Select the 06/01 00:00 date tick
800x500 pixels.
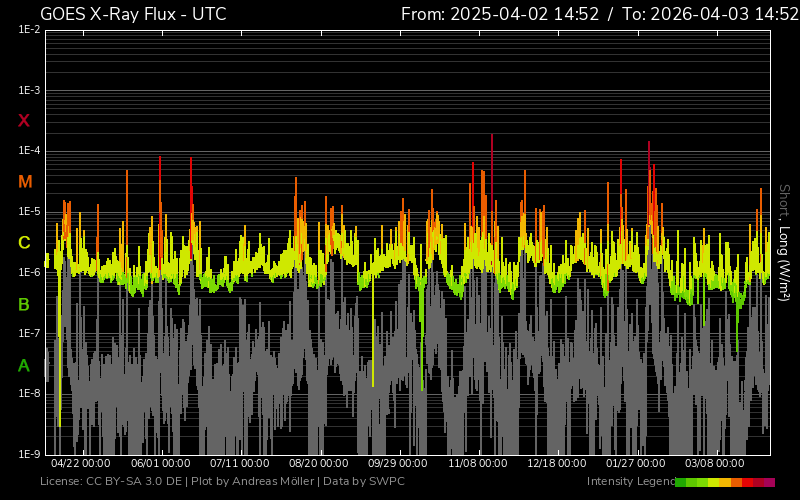161,464
